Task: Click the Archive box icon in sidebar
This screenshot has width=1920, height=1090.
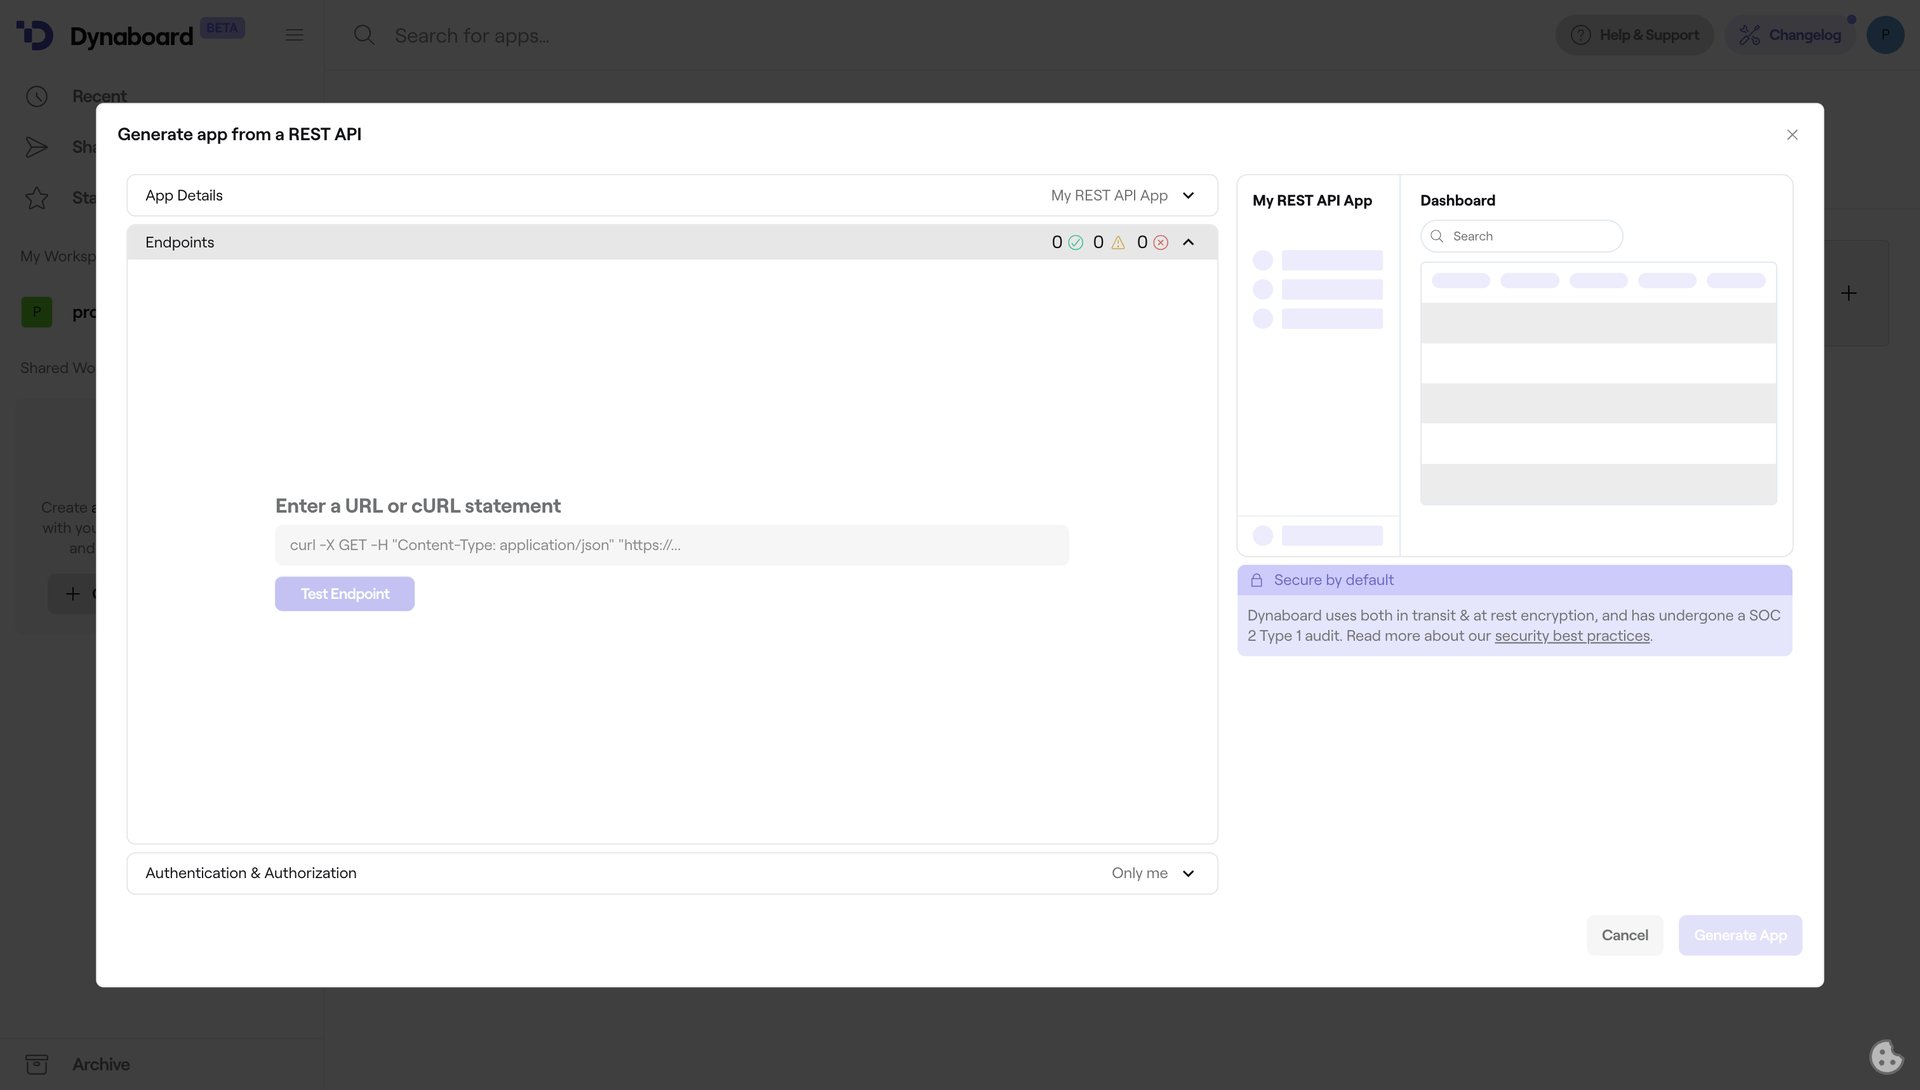Action: [37, 1064]
